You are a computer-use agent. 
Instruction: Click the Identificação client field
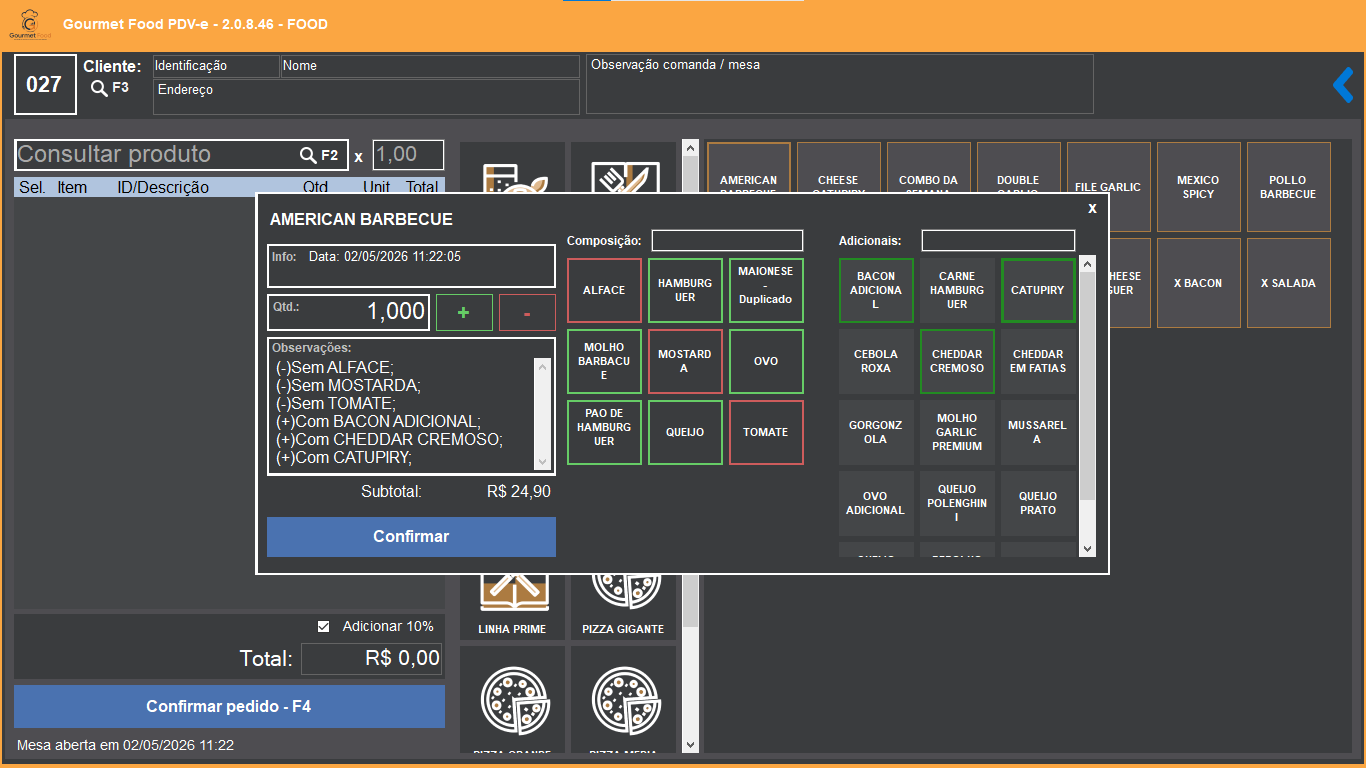(216, 66)
